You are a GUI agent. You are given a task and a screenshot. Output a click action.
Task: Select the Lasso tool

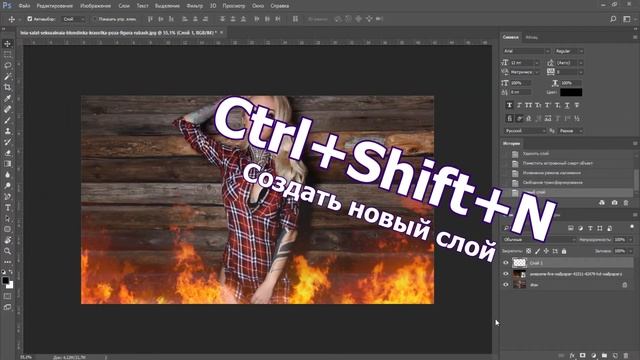tap(7, 65)
